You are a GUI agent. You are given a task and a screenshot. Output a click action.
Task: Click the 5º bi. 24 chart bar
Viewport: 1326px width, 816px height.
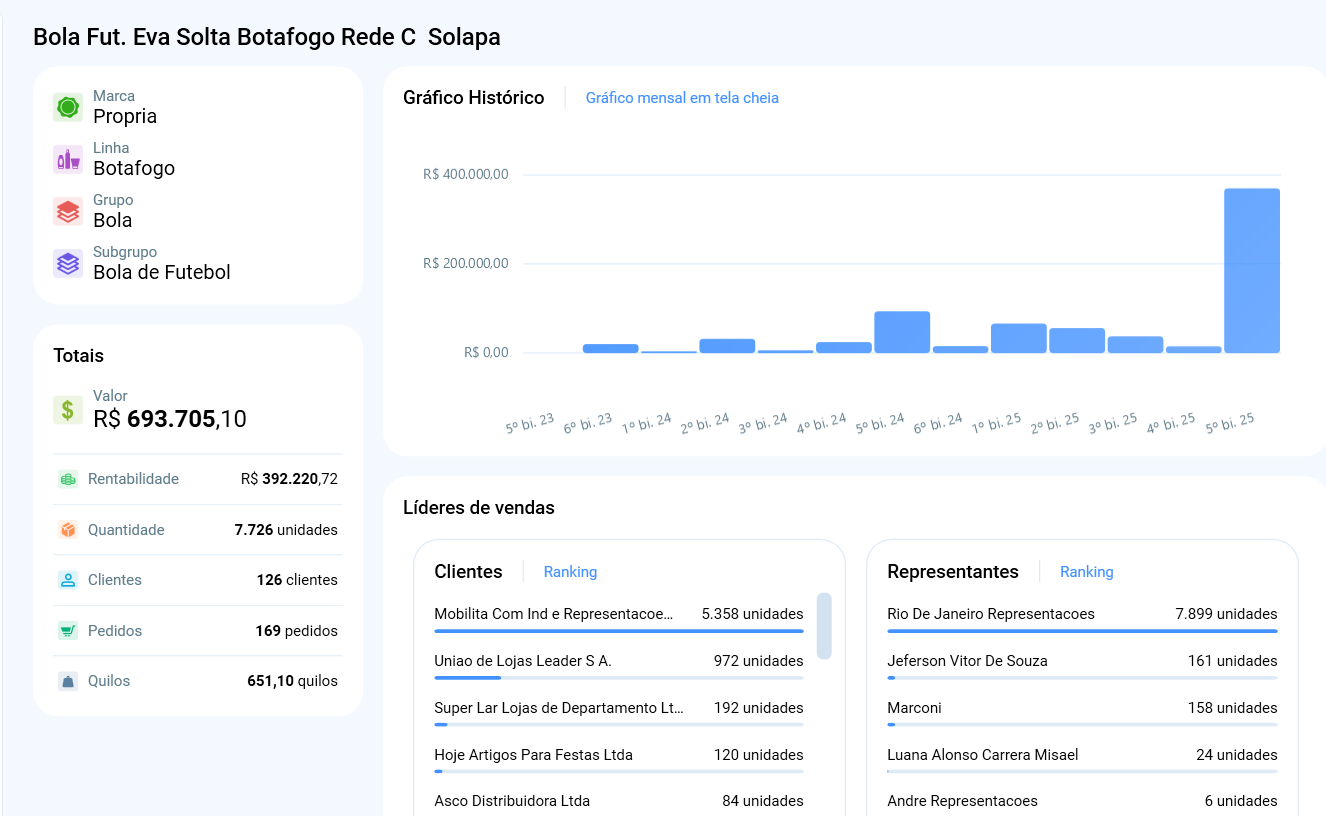(902, 332)
